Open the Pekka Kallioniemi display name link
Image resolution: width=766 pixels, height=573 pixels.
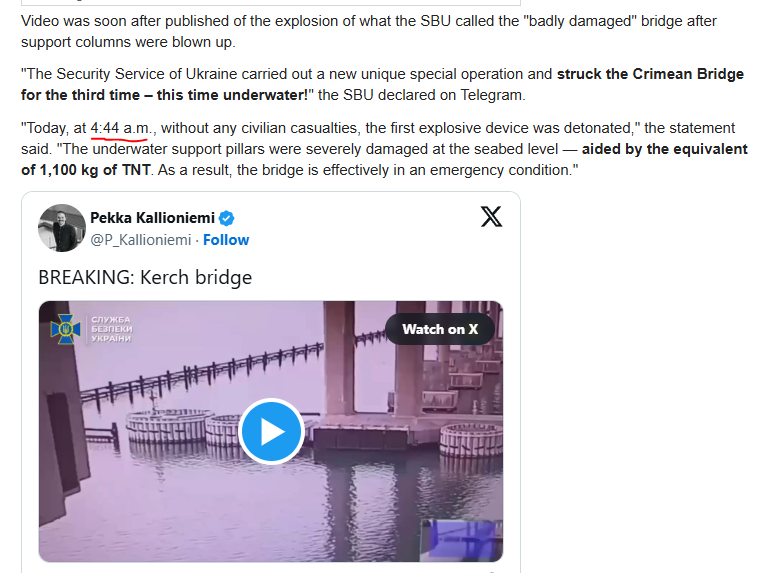coord(152,218)
